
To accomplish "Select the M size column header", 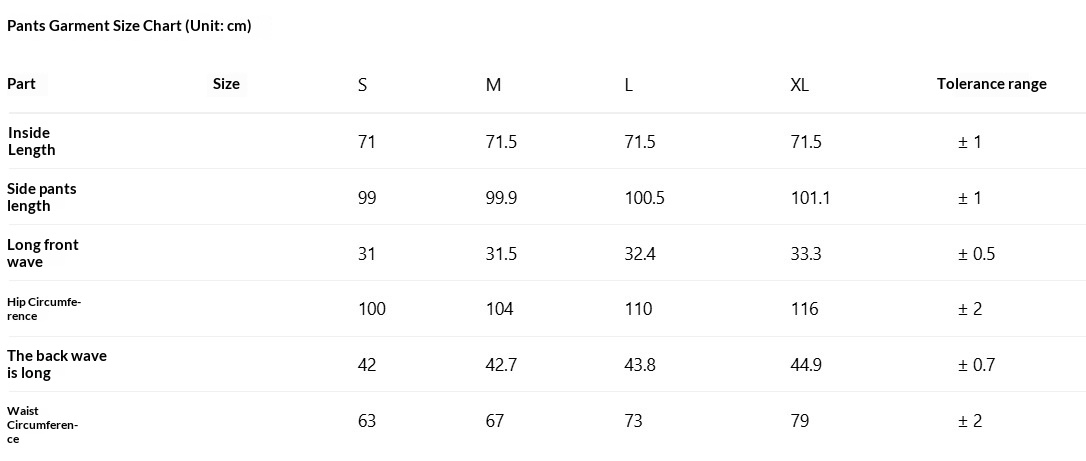I will [493, 86].
